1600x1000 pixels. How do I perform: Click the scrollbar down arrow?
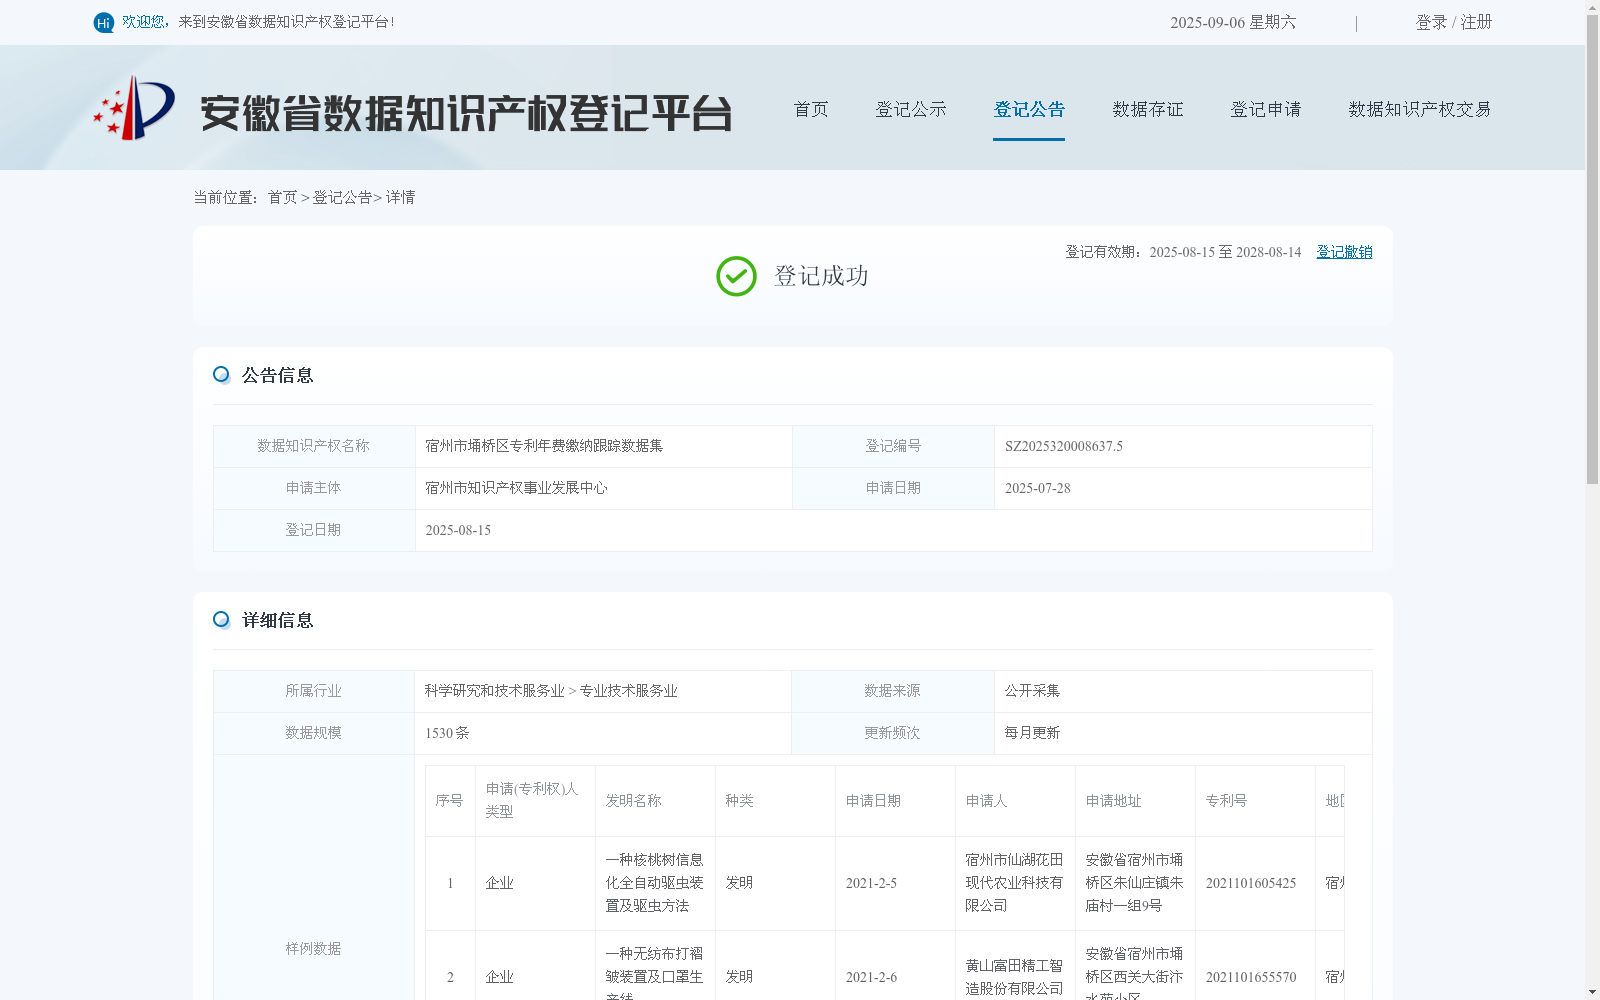(x=1592, y=992)
